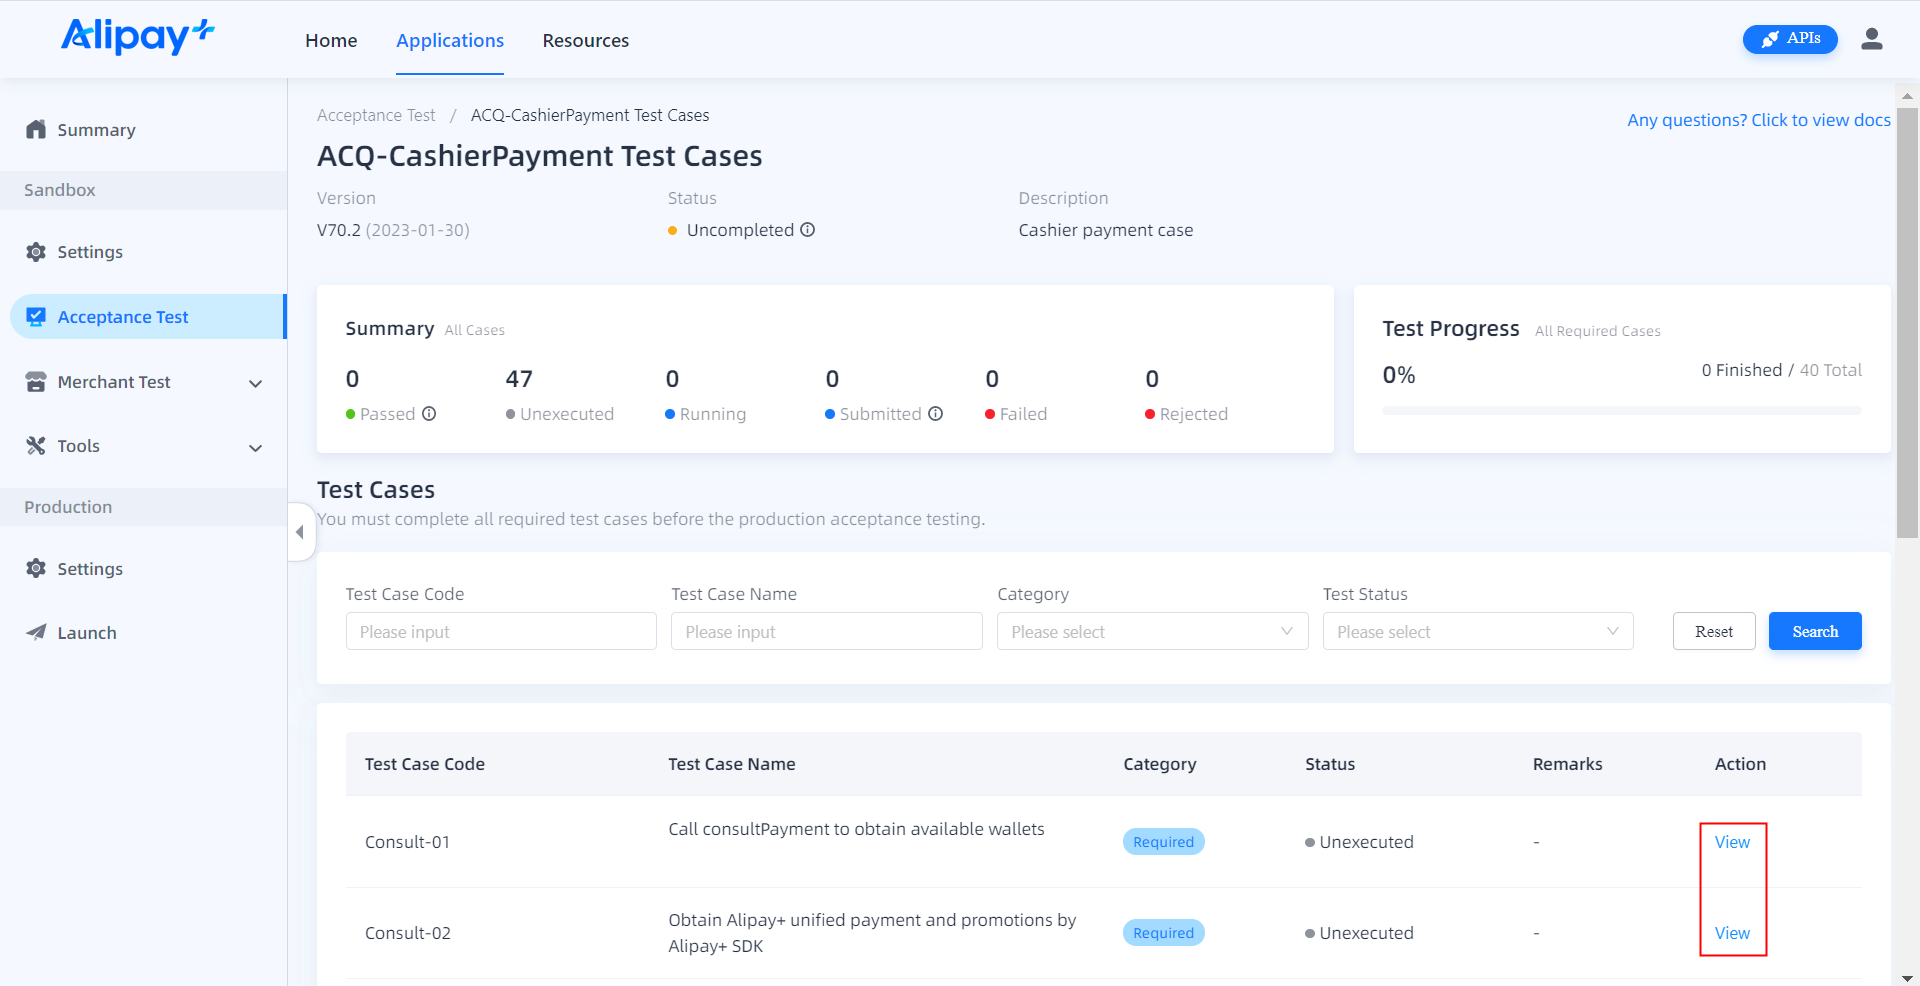
Task: Open the 'Any questions? Click to view docs' link
Action: [1758, 120]
